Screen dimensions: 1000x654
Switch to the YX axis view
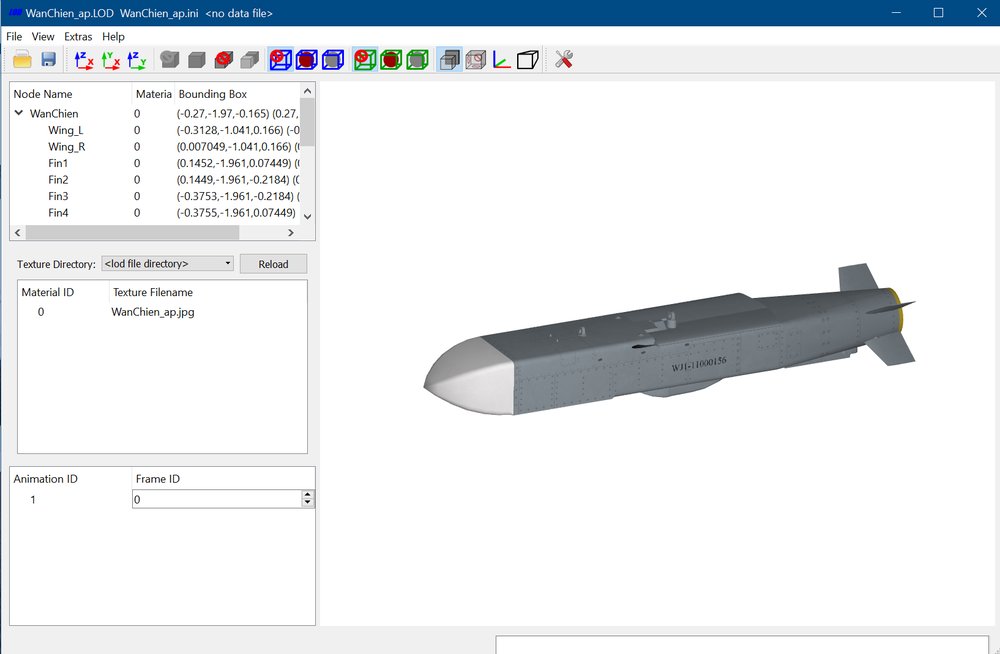coord(110,60)
